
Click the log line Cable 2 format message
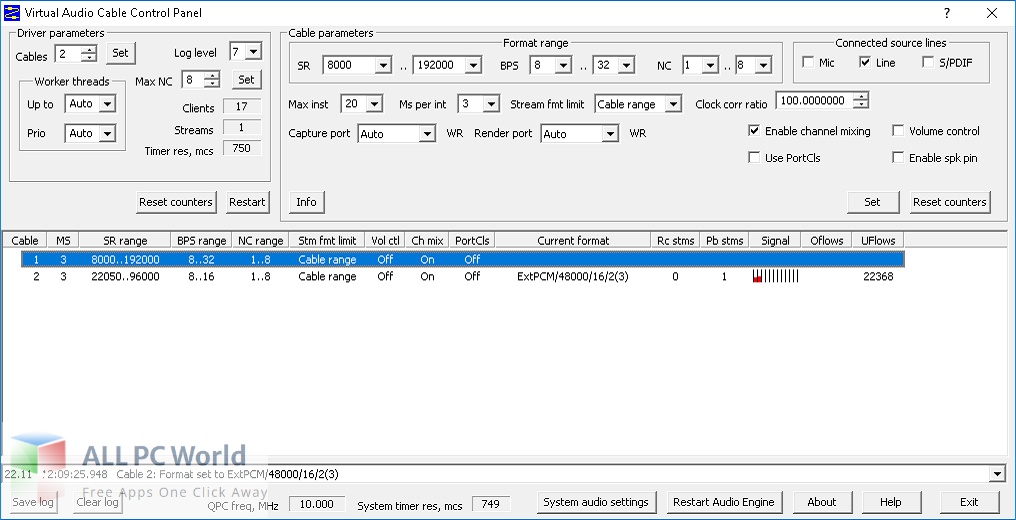(x=227, y=474)
